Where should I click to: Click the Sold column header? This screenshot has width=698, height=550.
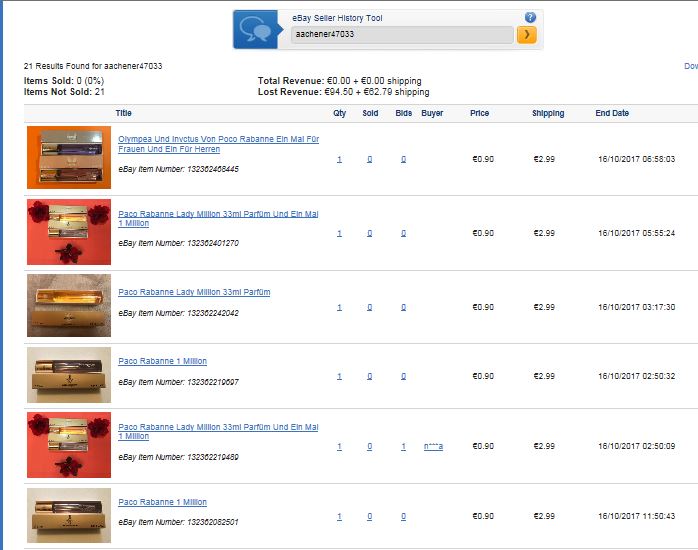370,113
